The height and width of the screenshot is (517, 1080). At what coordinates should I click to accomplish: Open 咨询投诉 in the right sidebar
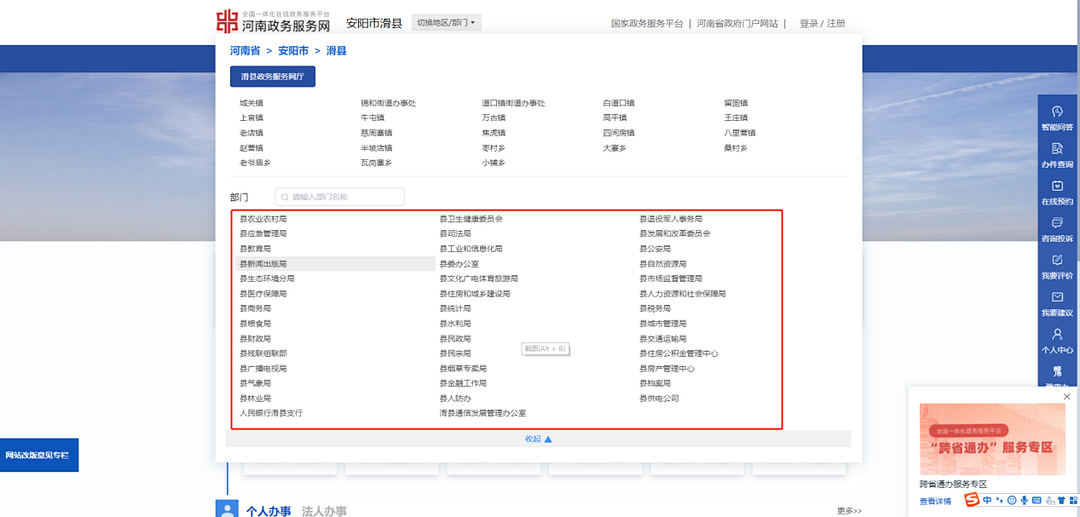1057,223
